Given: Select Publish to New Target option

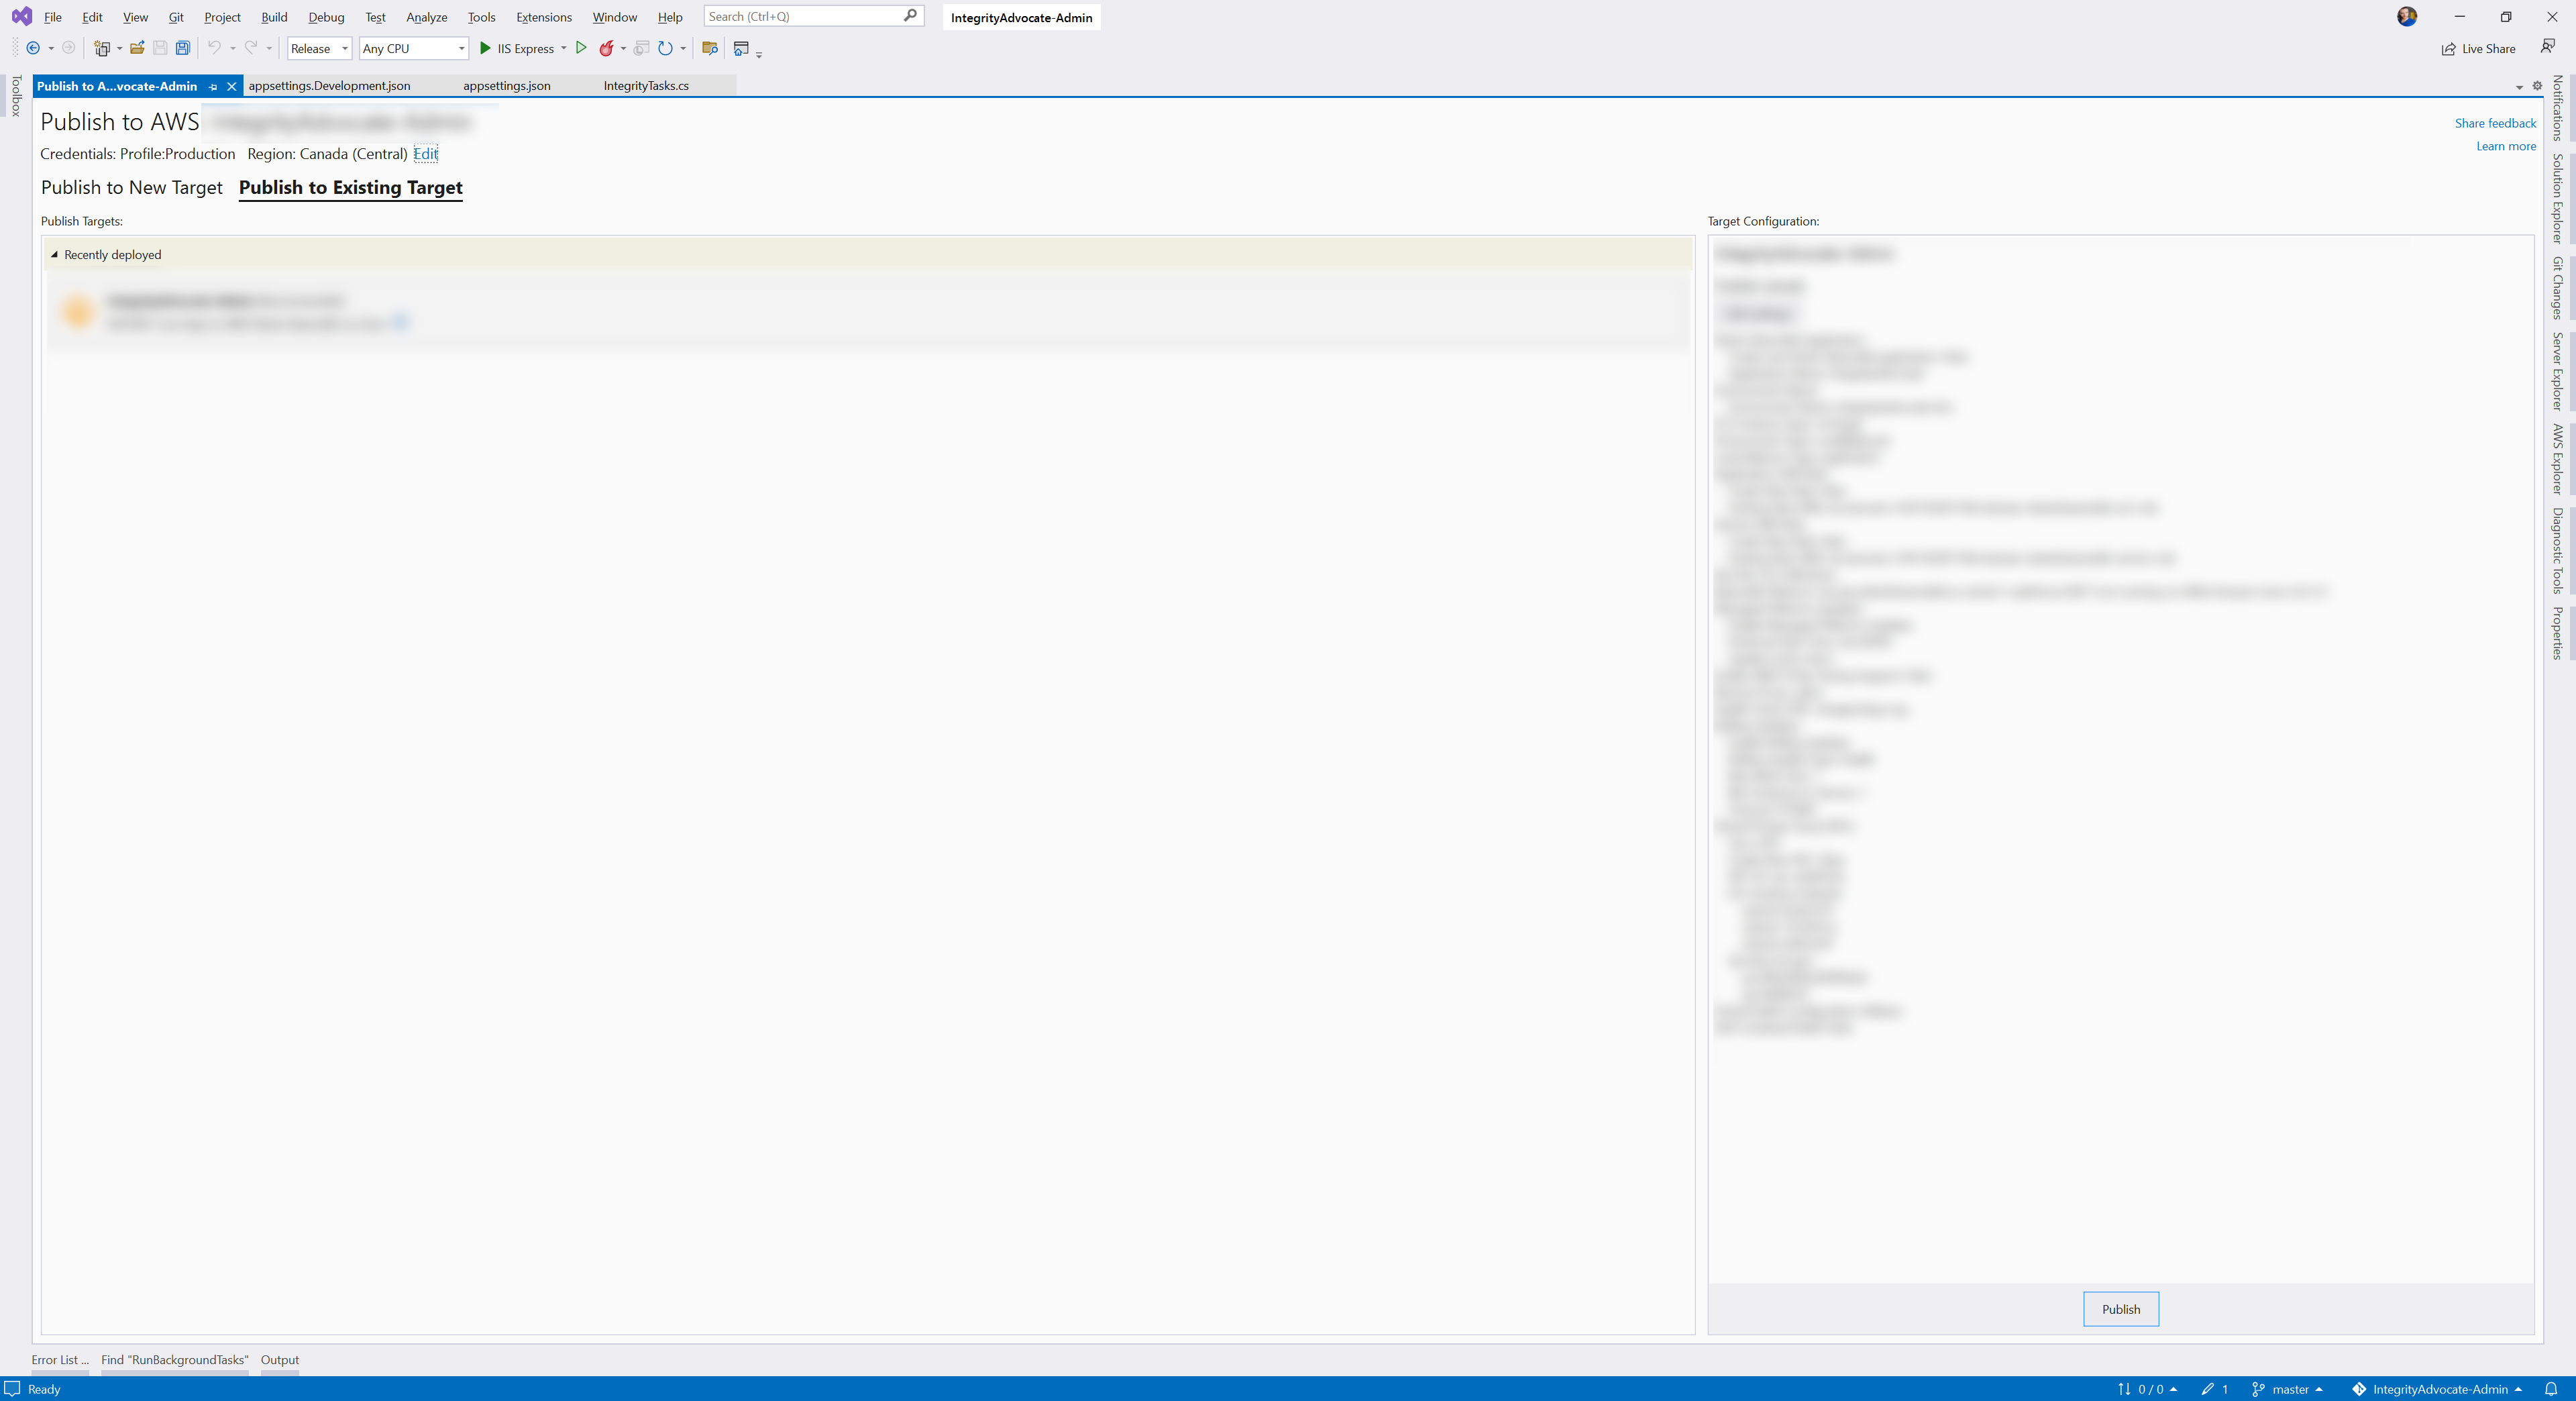Looking at the screenshot, I should click(131, 187).
